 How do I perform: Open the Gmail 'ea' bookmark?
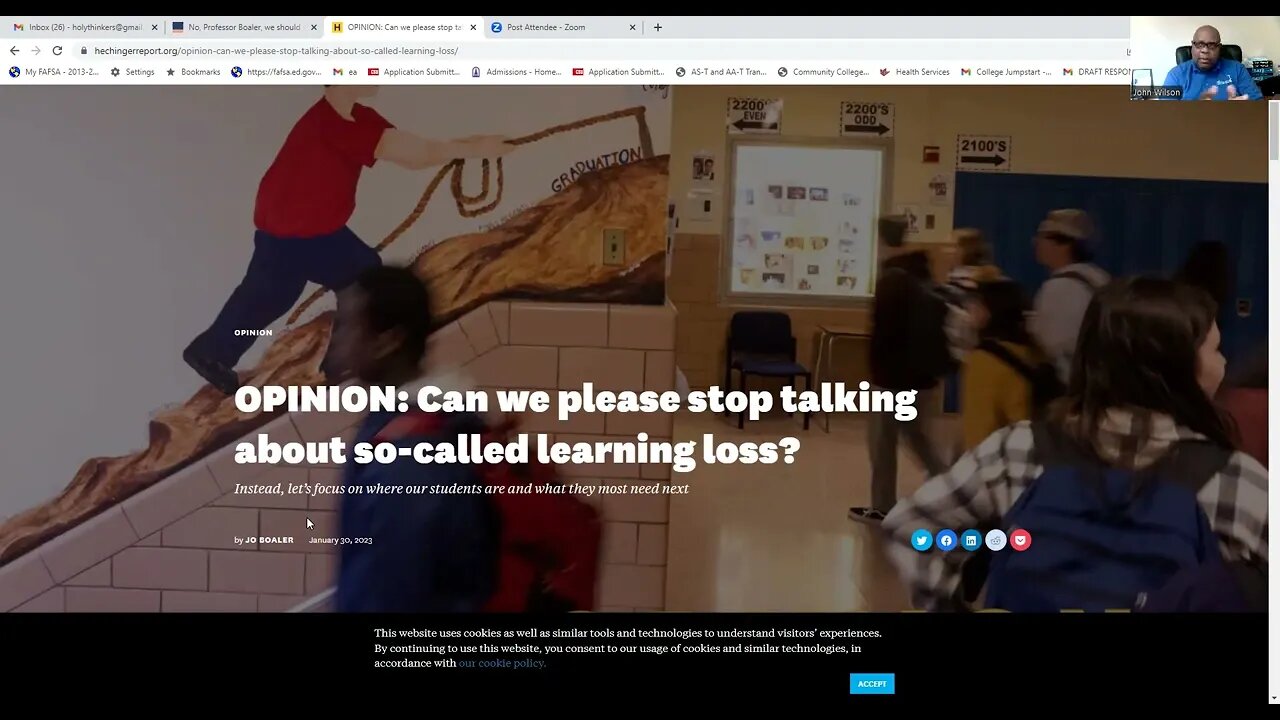point(345,72)
